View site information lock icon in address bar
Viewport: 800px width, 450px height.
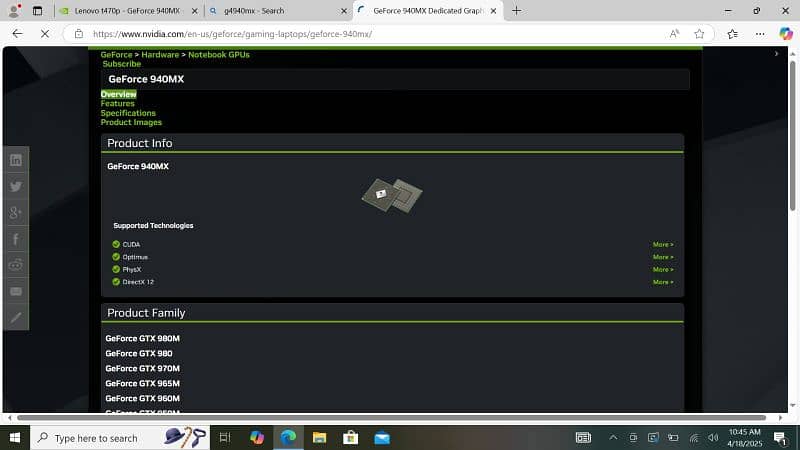(79, 34)
